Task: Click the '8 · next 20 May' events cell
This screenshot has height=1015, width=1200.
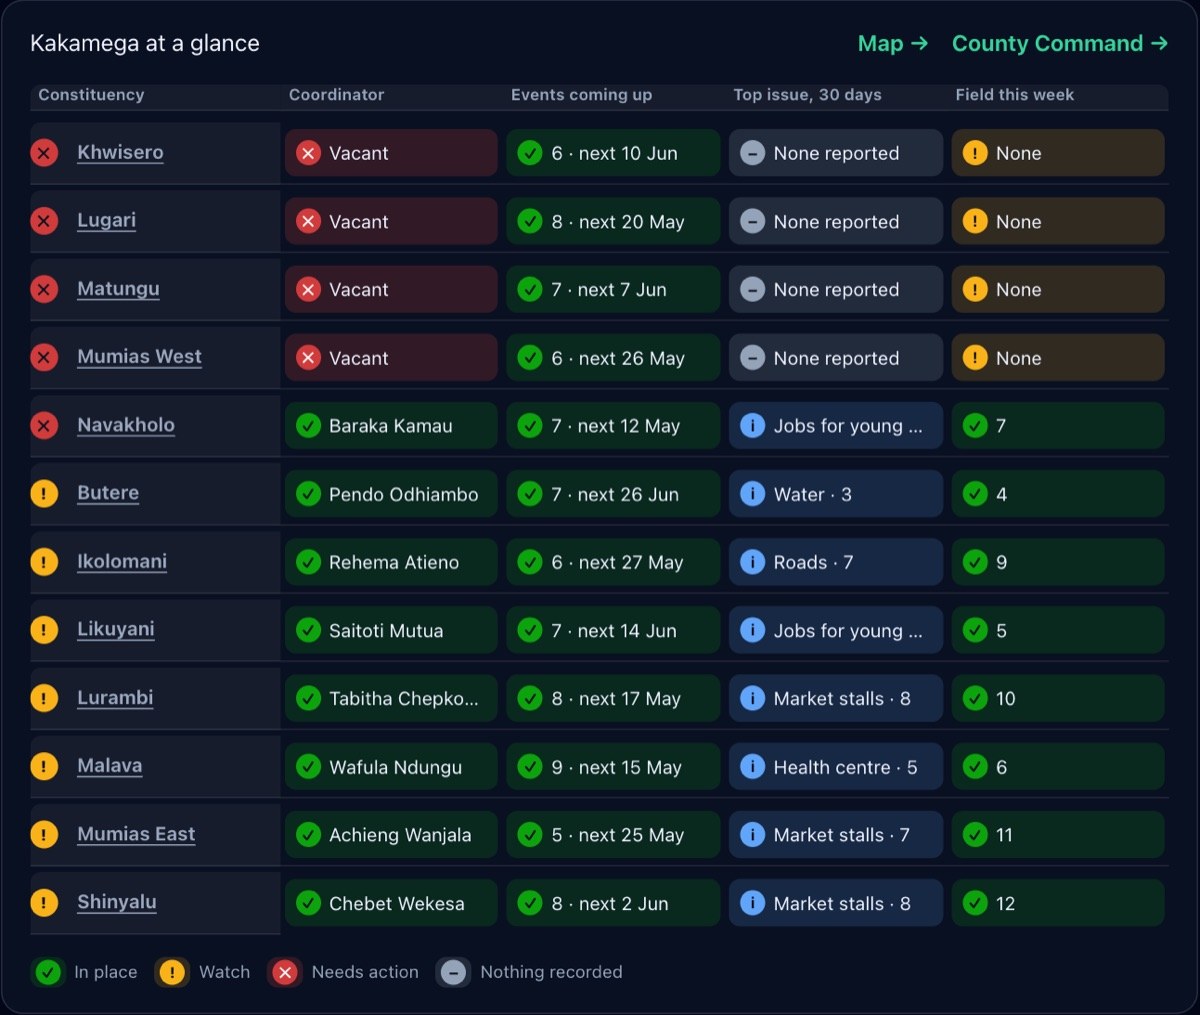Action: [x=613, y=221]
